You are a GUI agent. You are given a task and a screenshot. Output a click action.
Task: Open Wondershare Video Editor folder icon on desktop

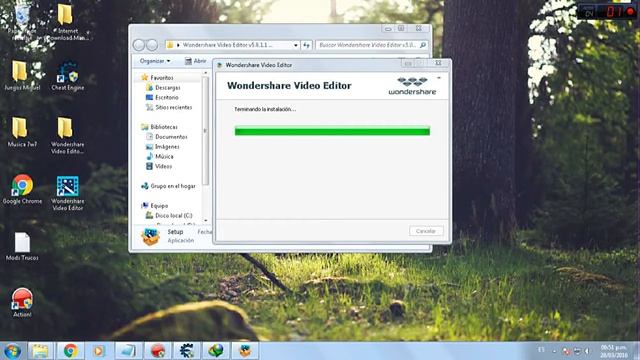point(67,135)
